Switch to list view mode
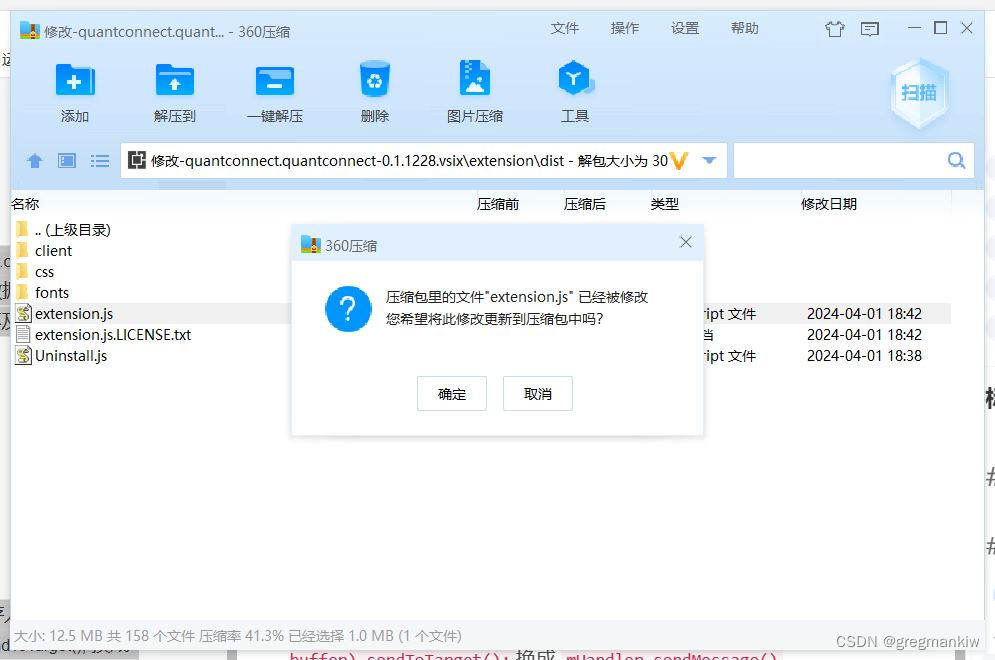 [x=100, y=161]
